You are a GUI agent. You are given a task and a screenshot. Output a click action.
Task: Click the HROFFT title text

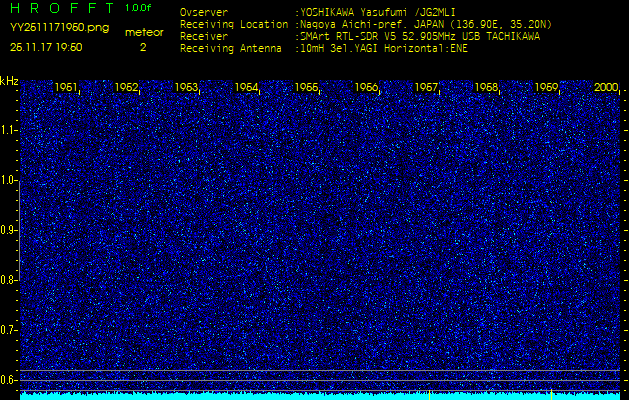[55, 10]
